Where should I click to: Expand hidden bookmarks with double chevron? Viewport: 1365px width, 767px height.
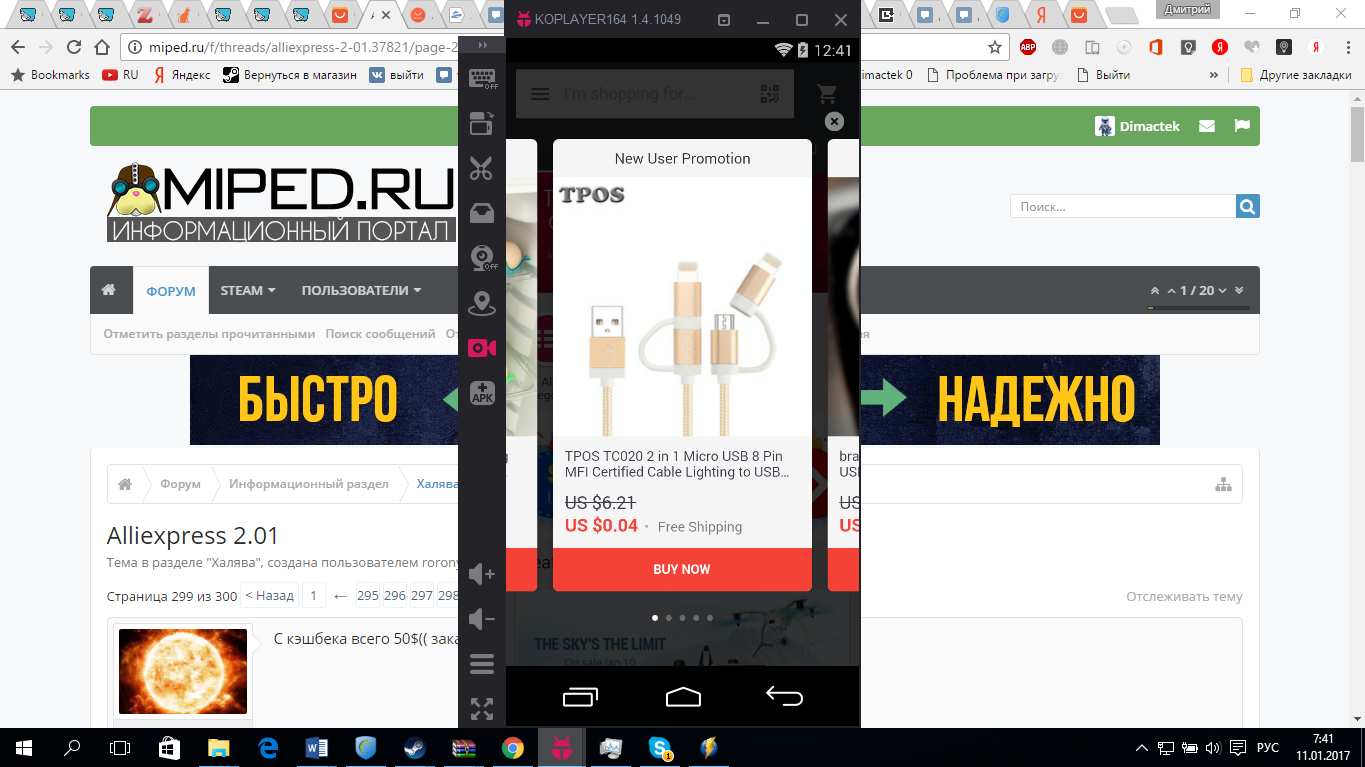tap(1214, 75)
